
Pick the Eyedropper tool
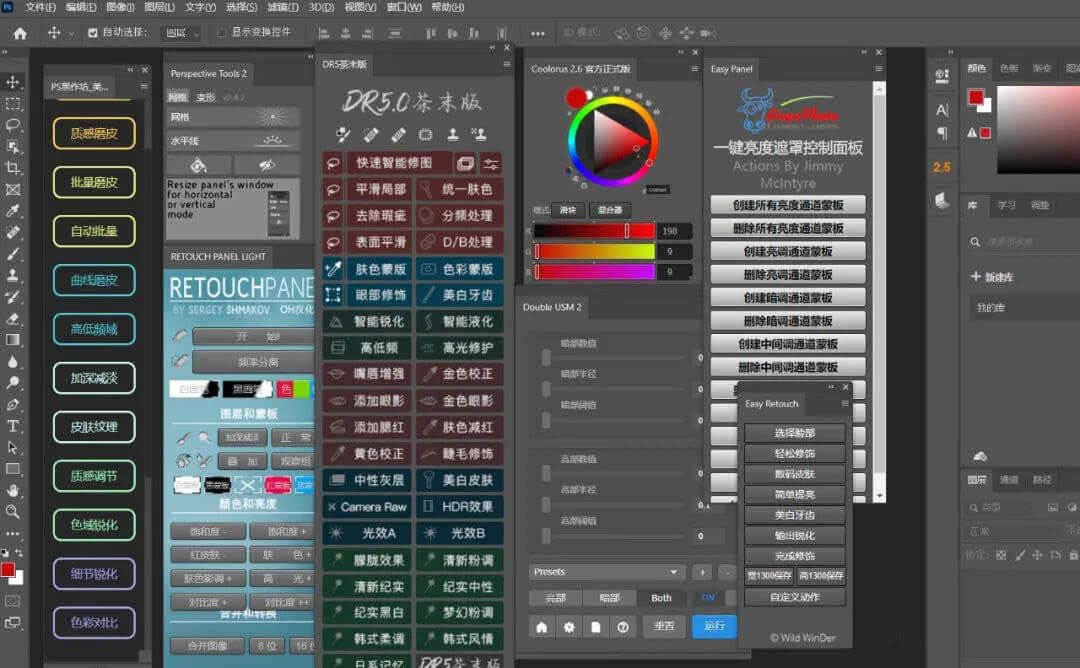(x=13, y=211)
